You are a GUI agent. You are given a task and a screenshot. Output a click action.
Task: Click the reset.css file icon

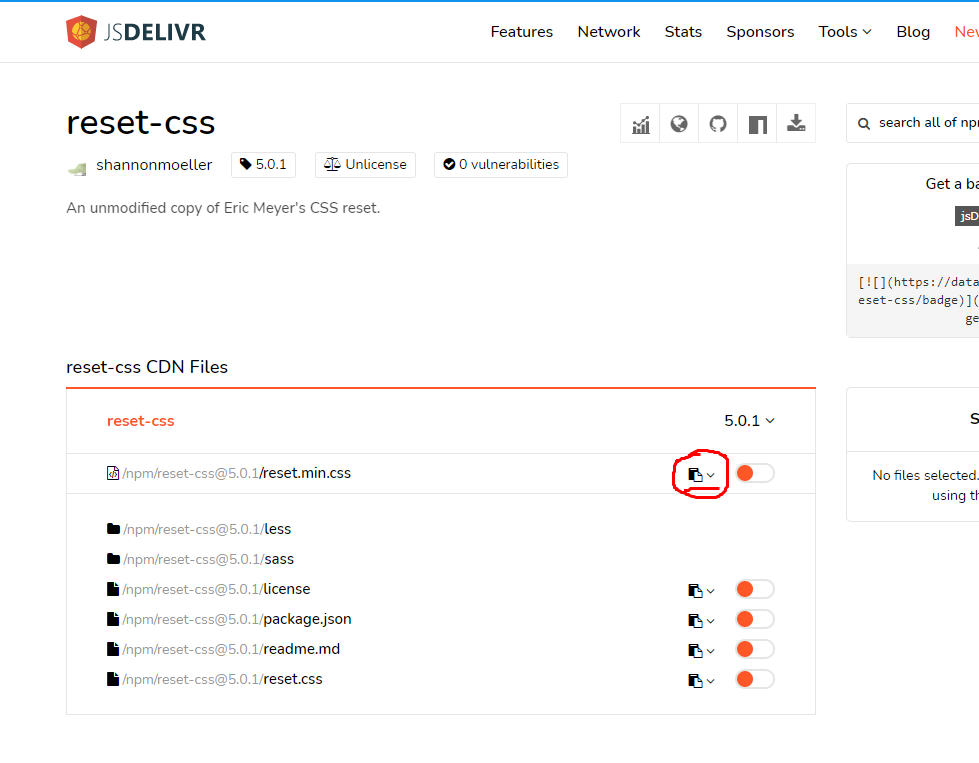[x=112, y=679]
